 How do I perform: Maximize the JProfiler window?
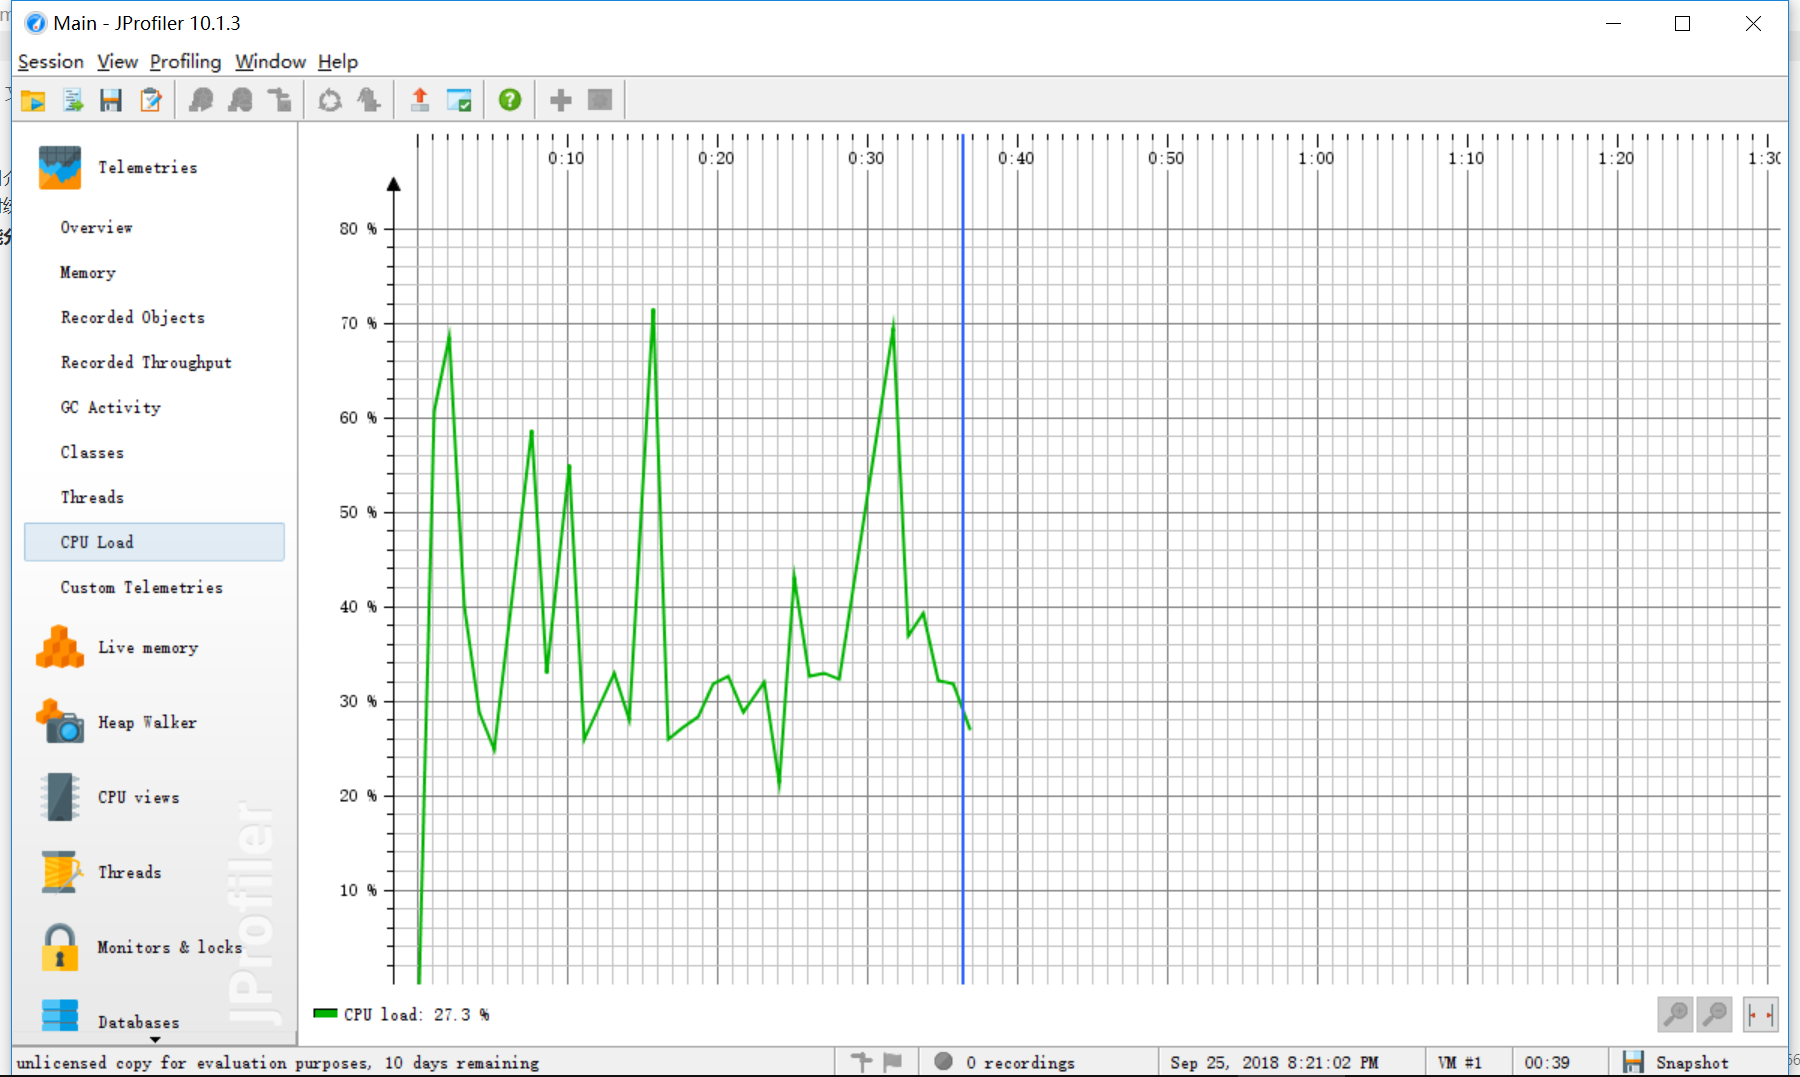[x=1682, y=23]
